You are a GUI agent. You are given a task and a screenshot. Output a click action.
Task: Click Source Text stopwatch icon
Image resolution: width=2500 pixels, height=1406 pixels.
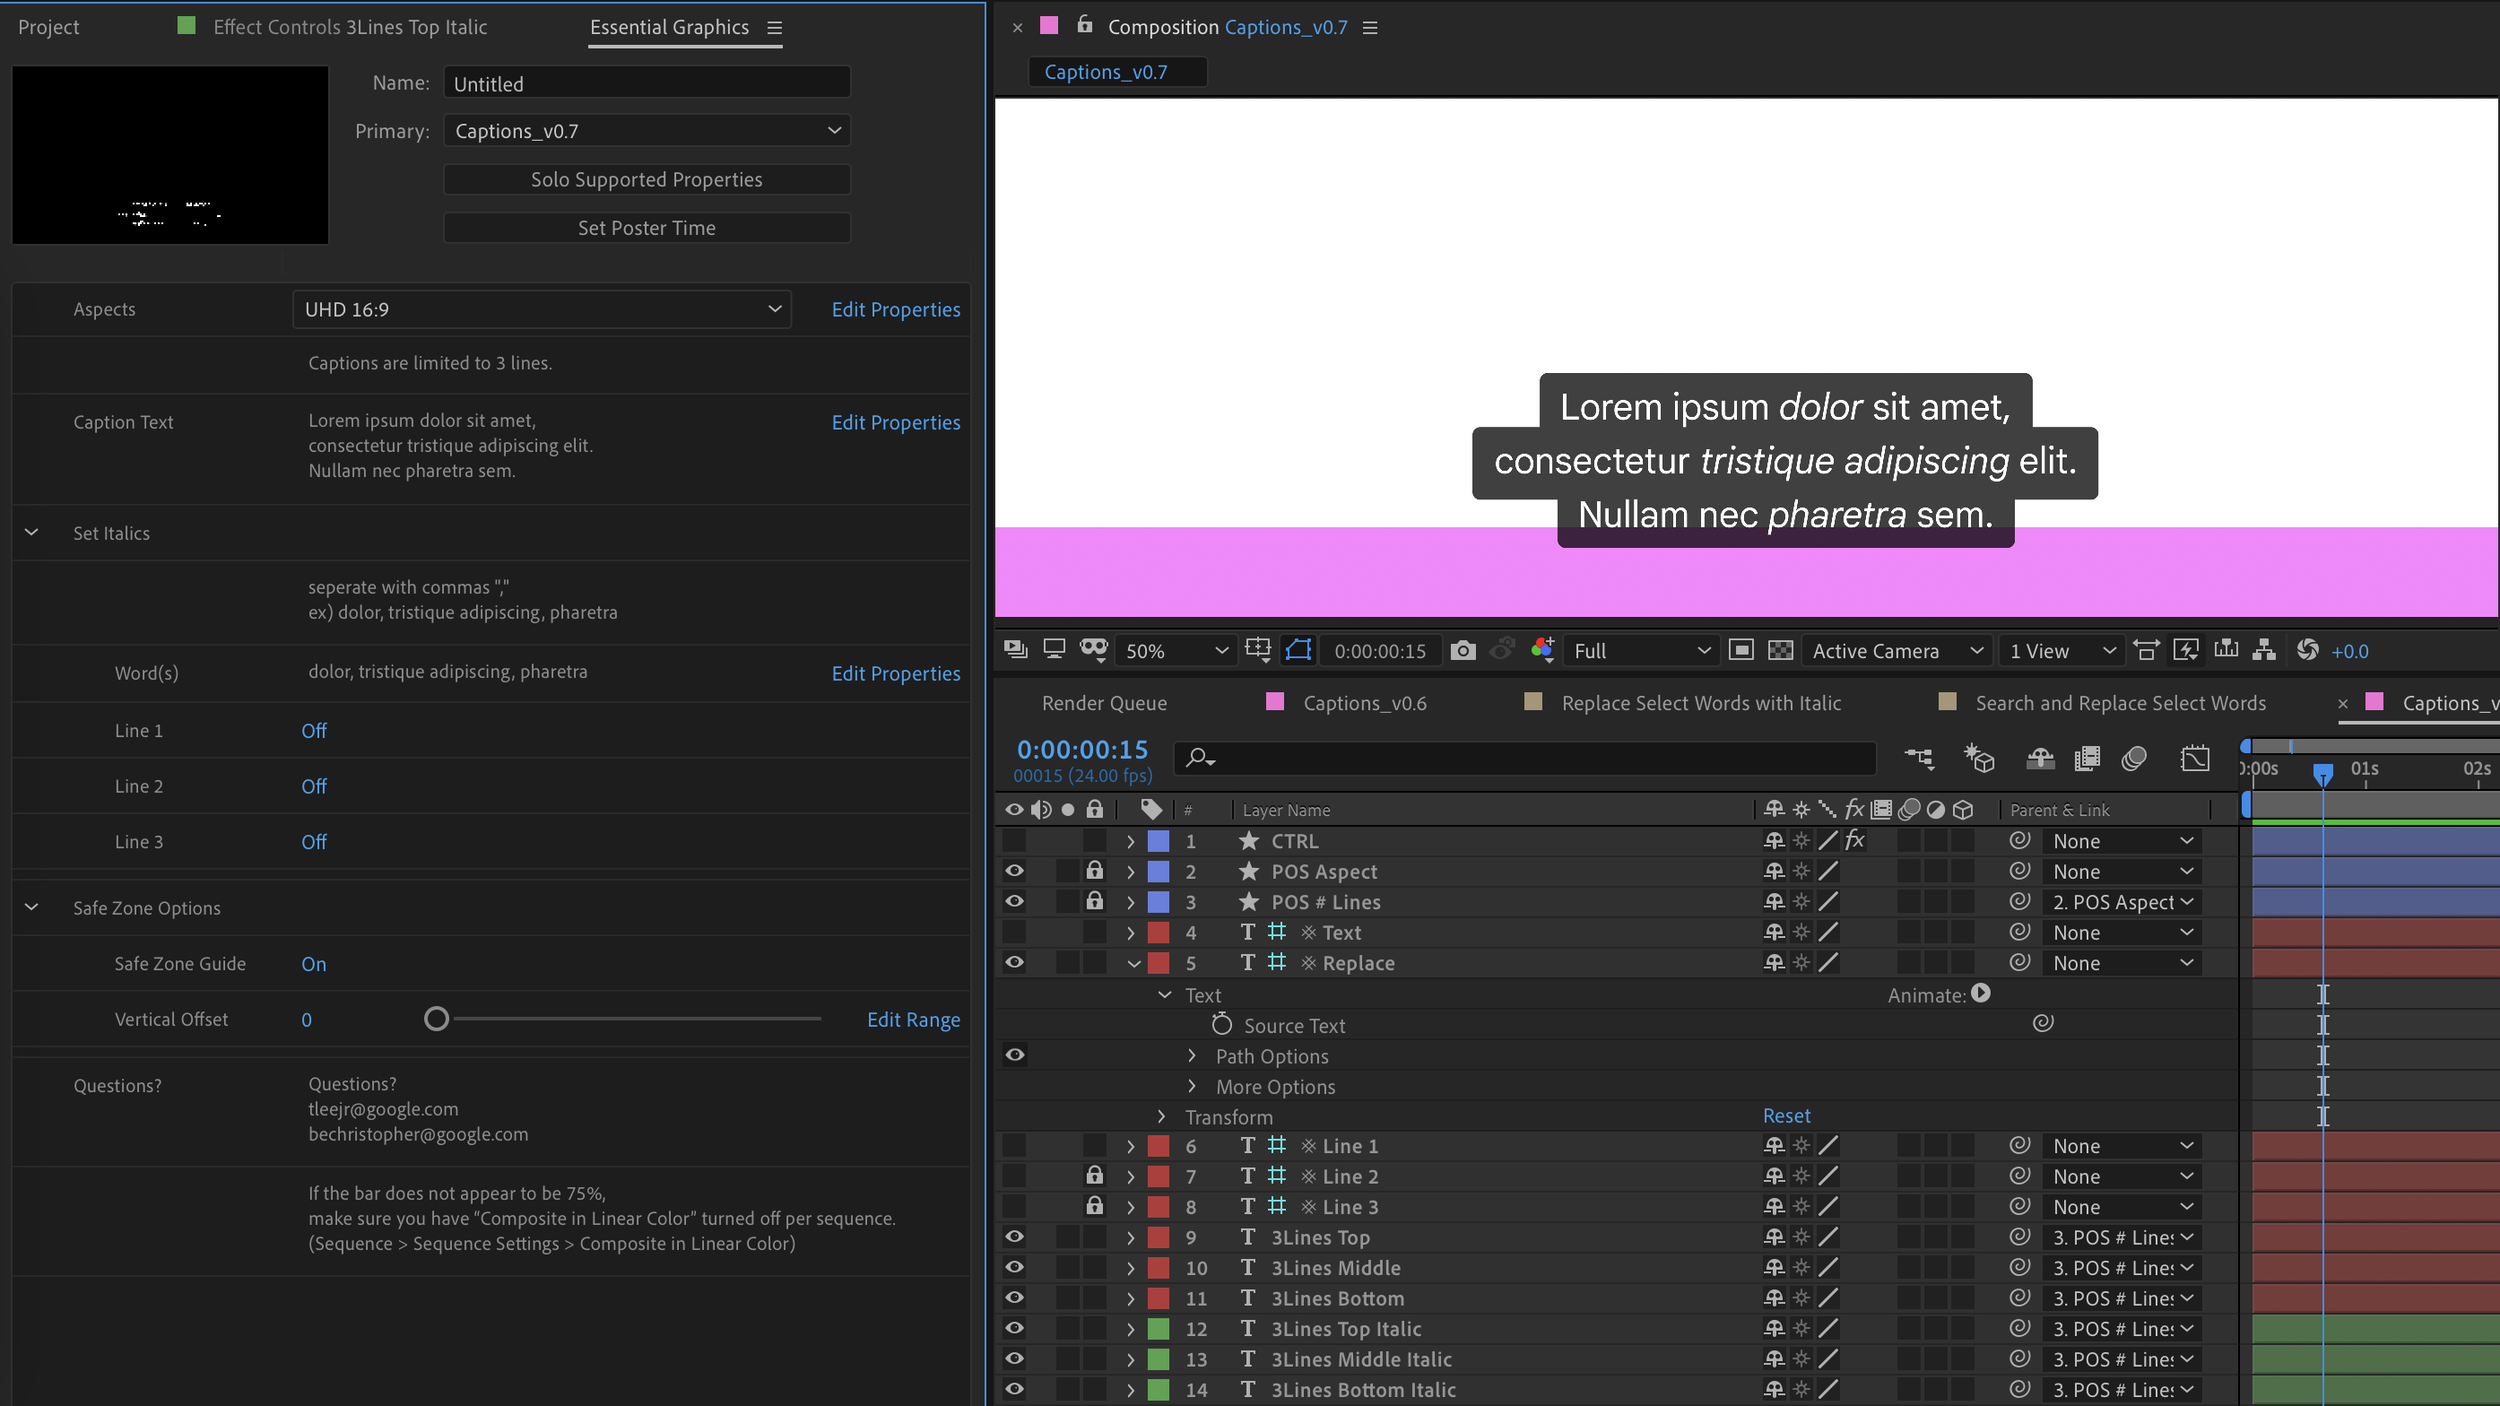[x=1221, y=1025]
